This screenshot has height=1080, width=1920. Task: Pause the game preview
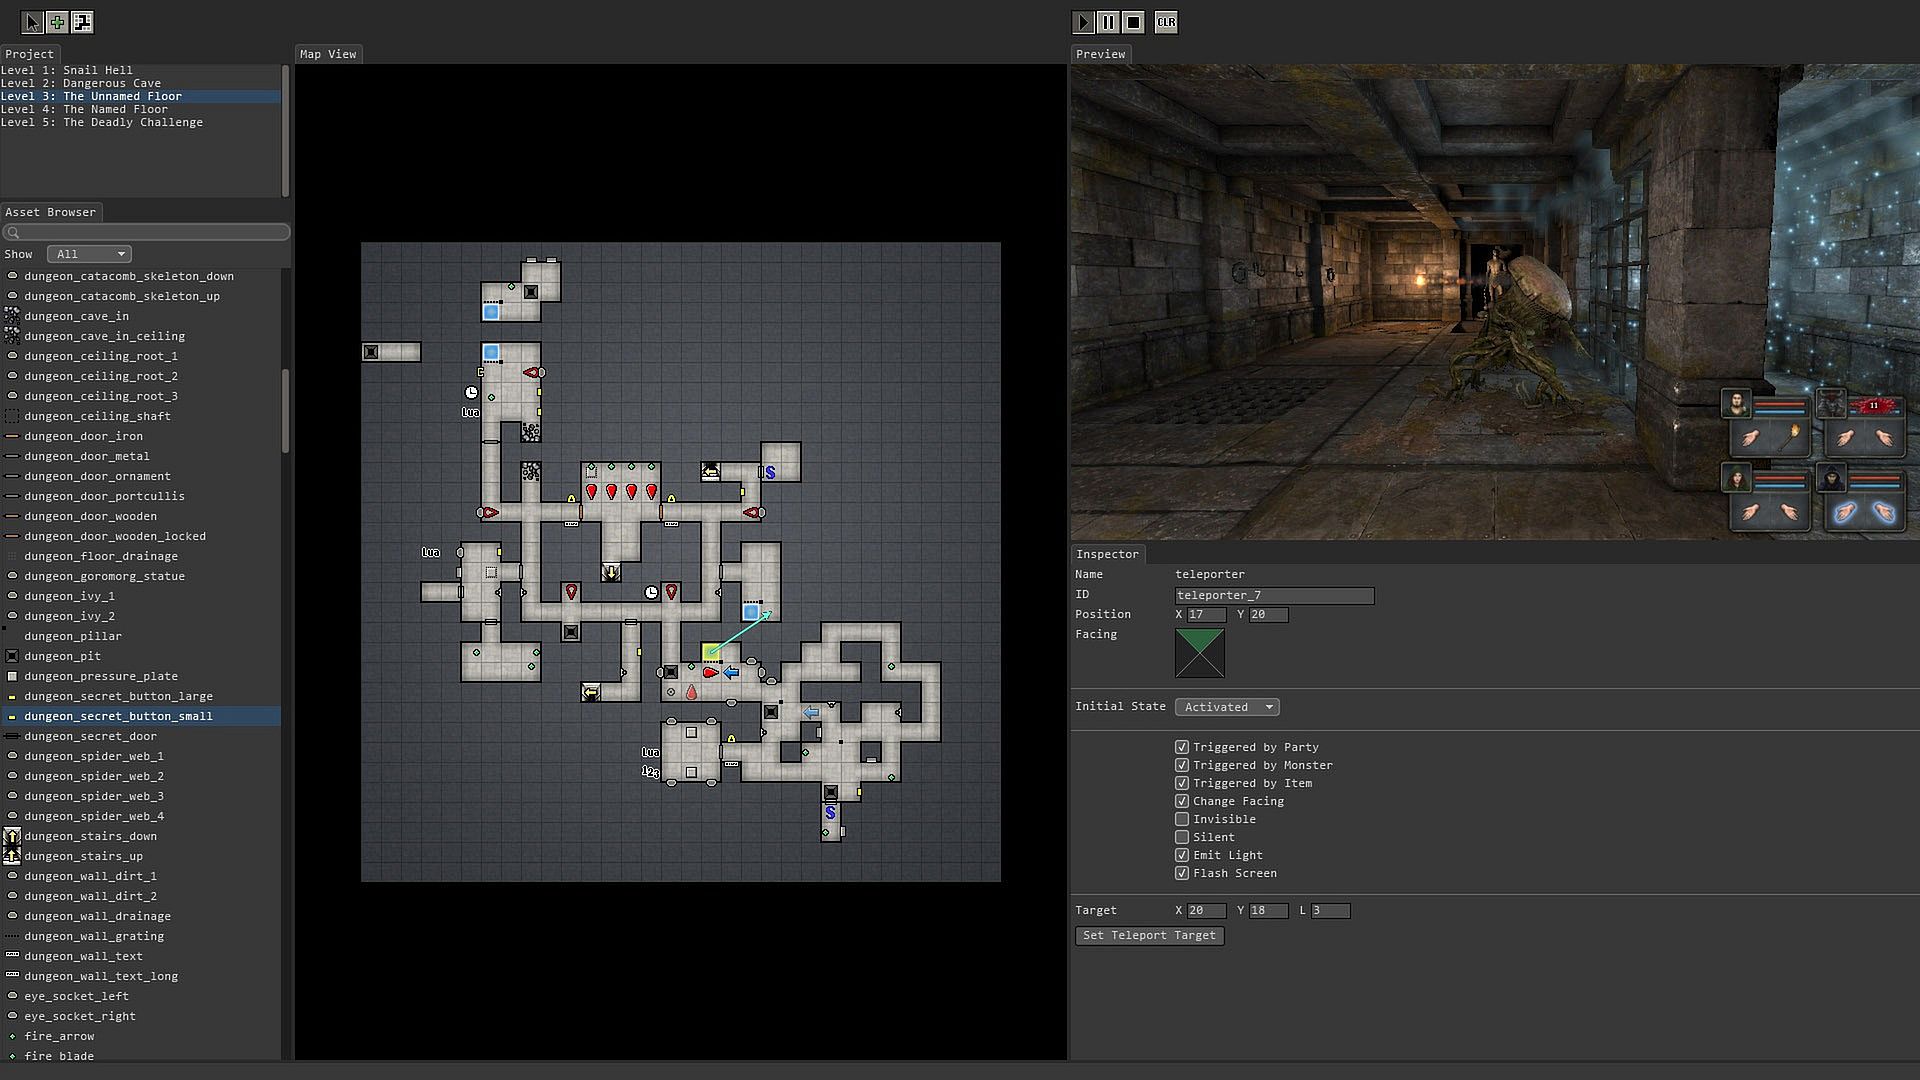click(x=1108, y=22)
